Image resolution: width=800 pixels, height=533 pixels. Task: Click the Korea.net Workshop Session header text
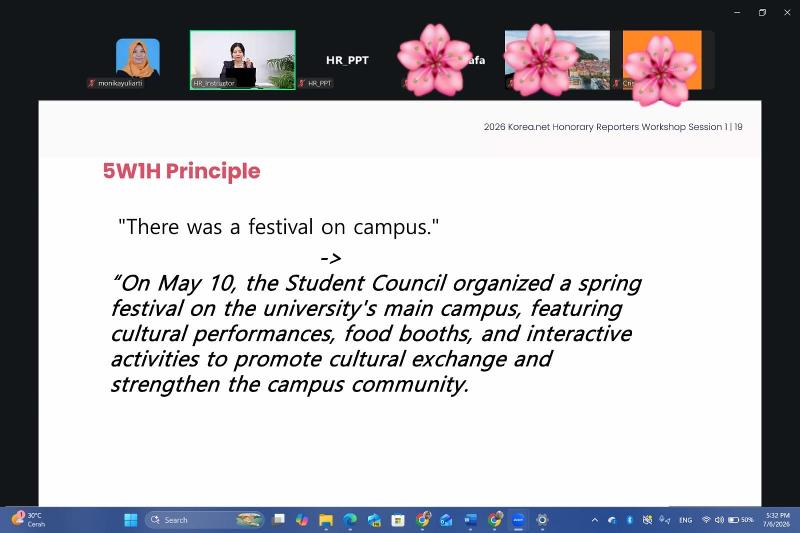pos(613,126)
